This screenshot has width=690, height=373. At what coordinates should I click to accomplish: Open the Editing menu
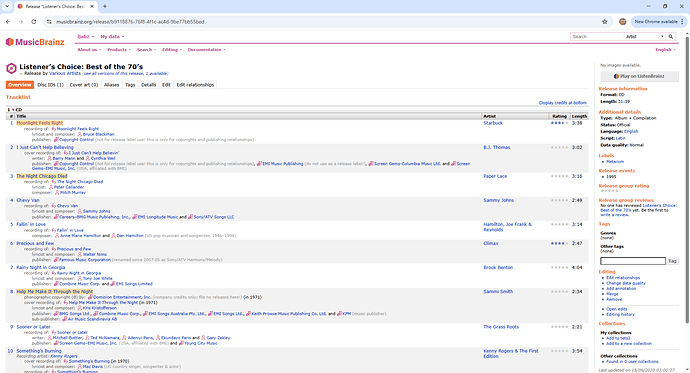172,50
